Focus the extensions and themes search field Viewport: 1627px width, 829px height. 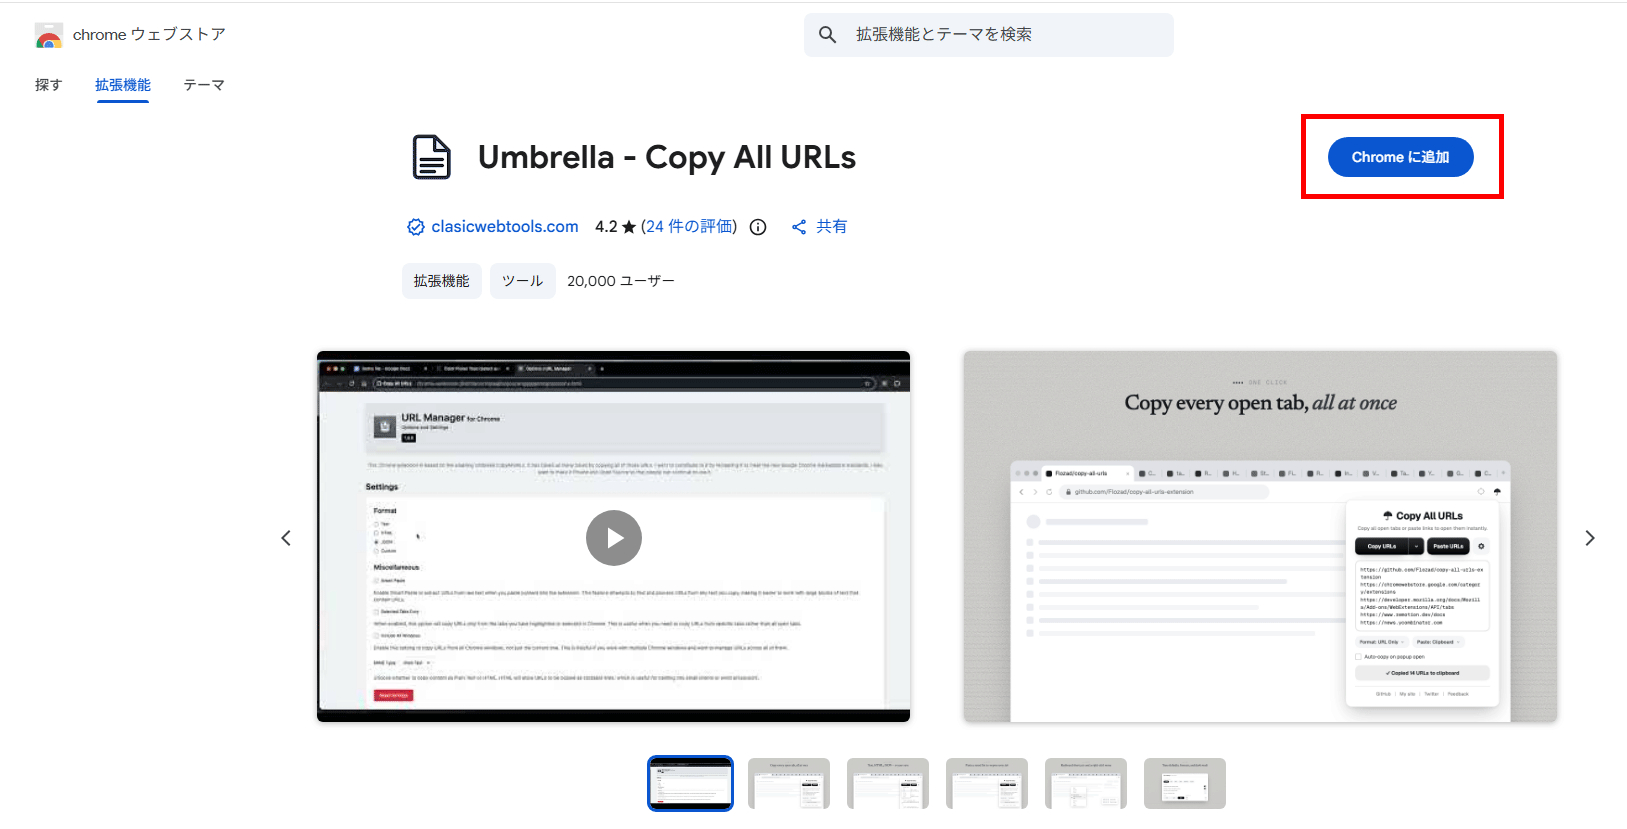coord(989,35)
